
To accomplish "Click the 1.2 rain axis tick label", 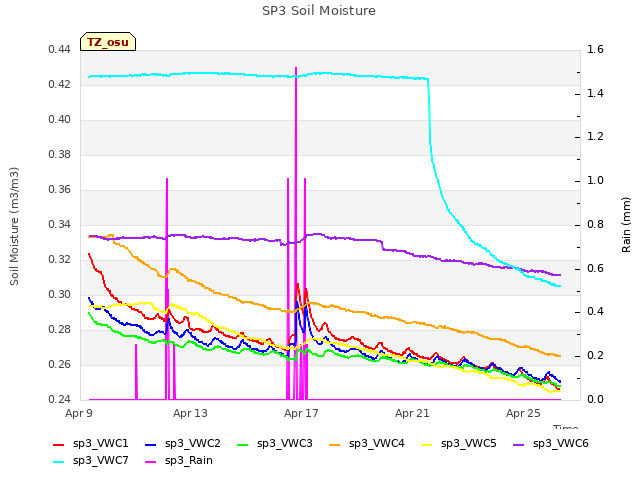I will tap(595, 137).
